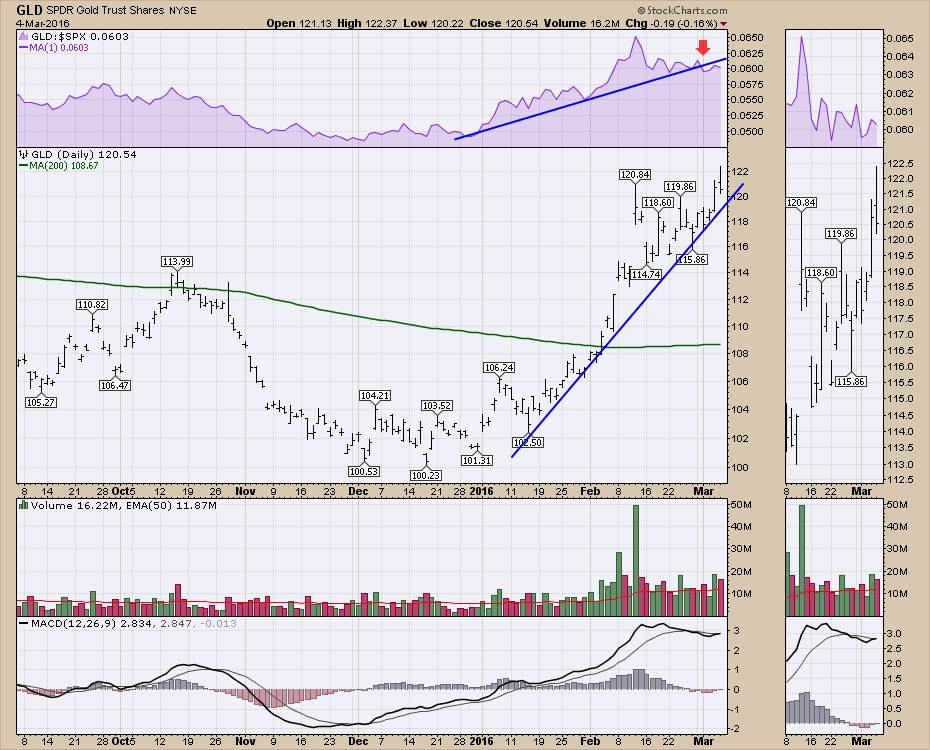The width and height of the screenshot is (930, 750).
Task: Click the volume bars icon beside Volume legend
Action: [24, 506]
